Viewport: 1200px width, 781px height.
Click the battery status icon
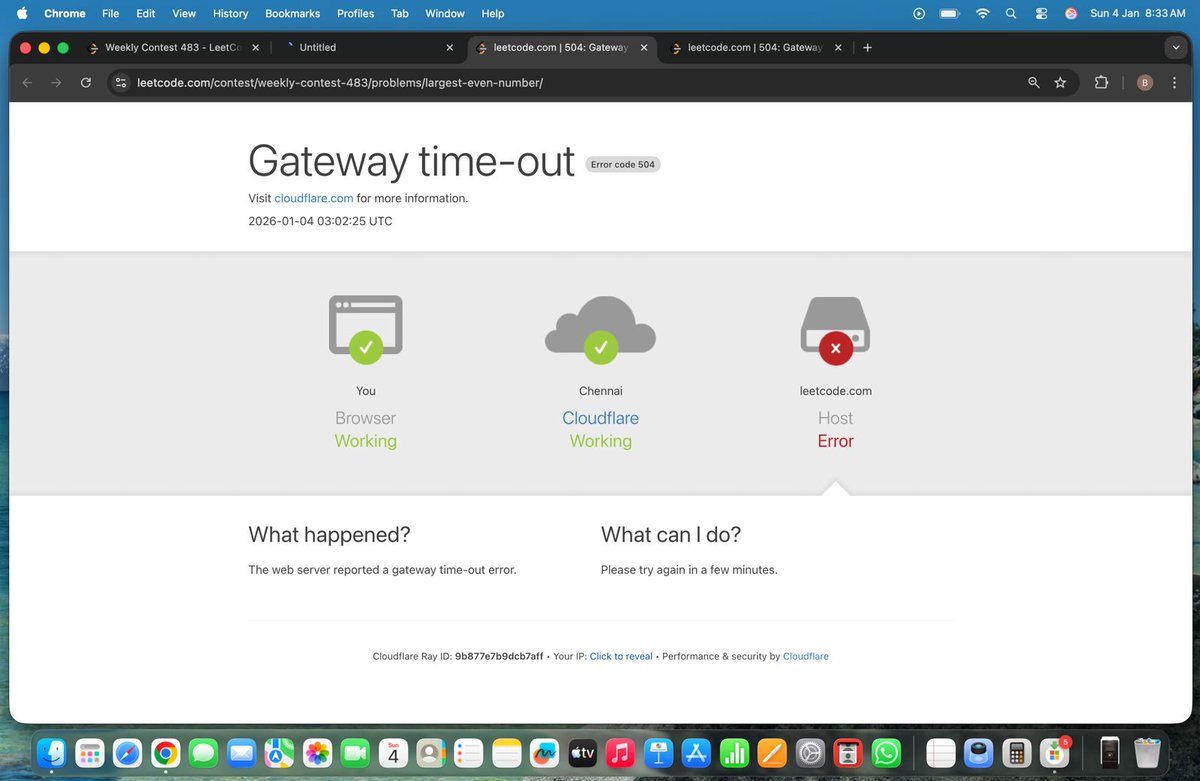pyautogui.click(x=949, y=14)
